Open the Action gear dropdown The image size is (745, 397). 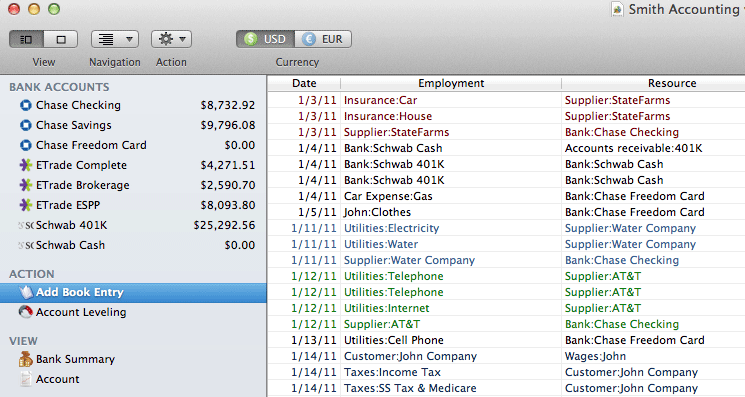coord(172,39)
